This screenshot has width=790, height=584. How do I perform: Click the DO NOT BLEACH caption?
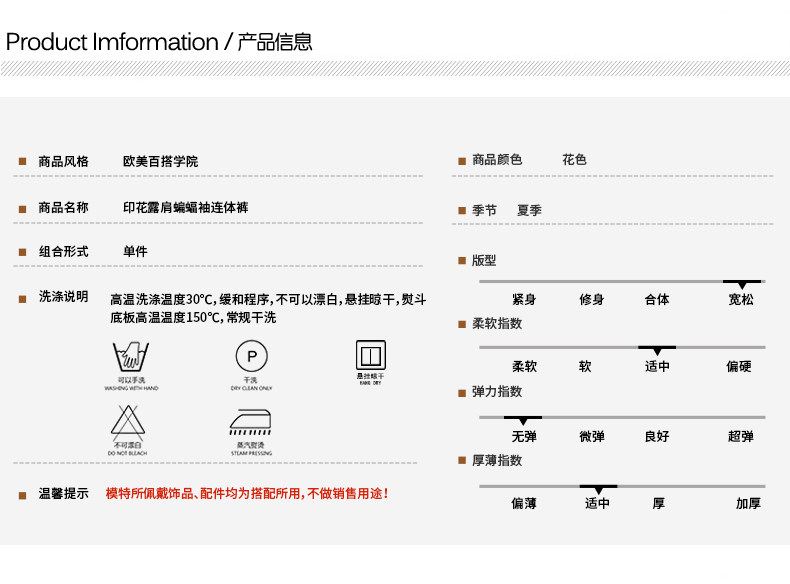tap(127, 453)
